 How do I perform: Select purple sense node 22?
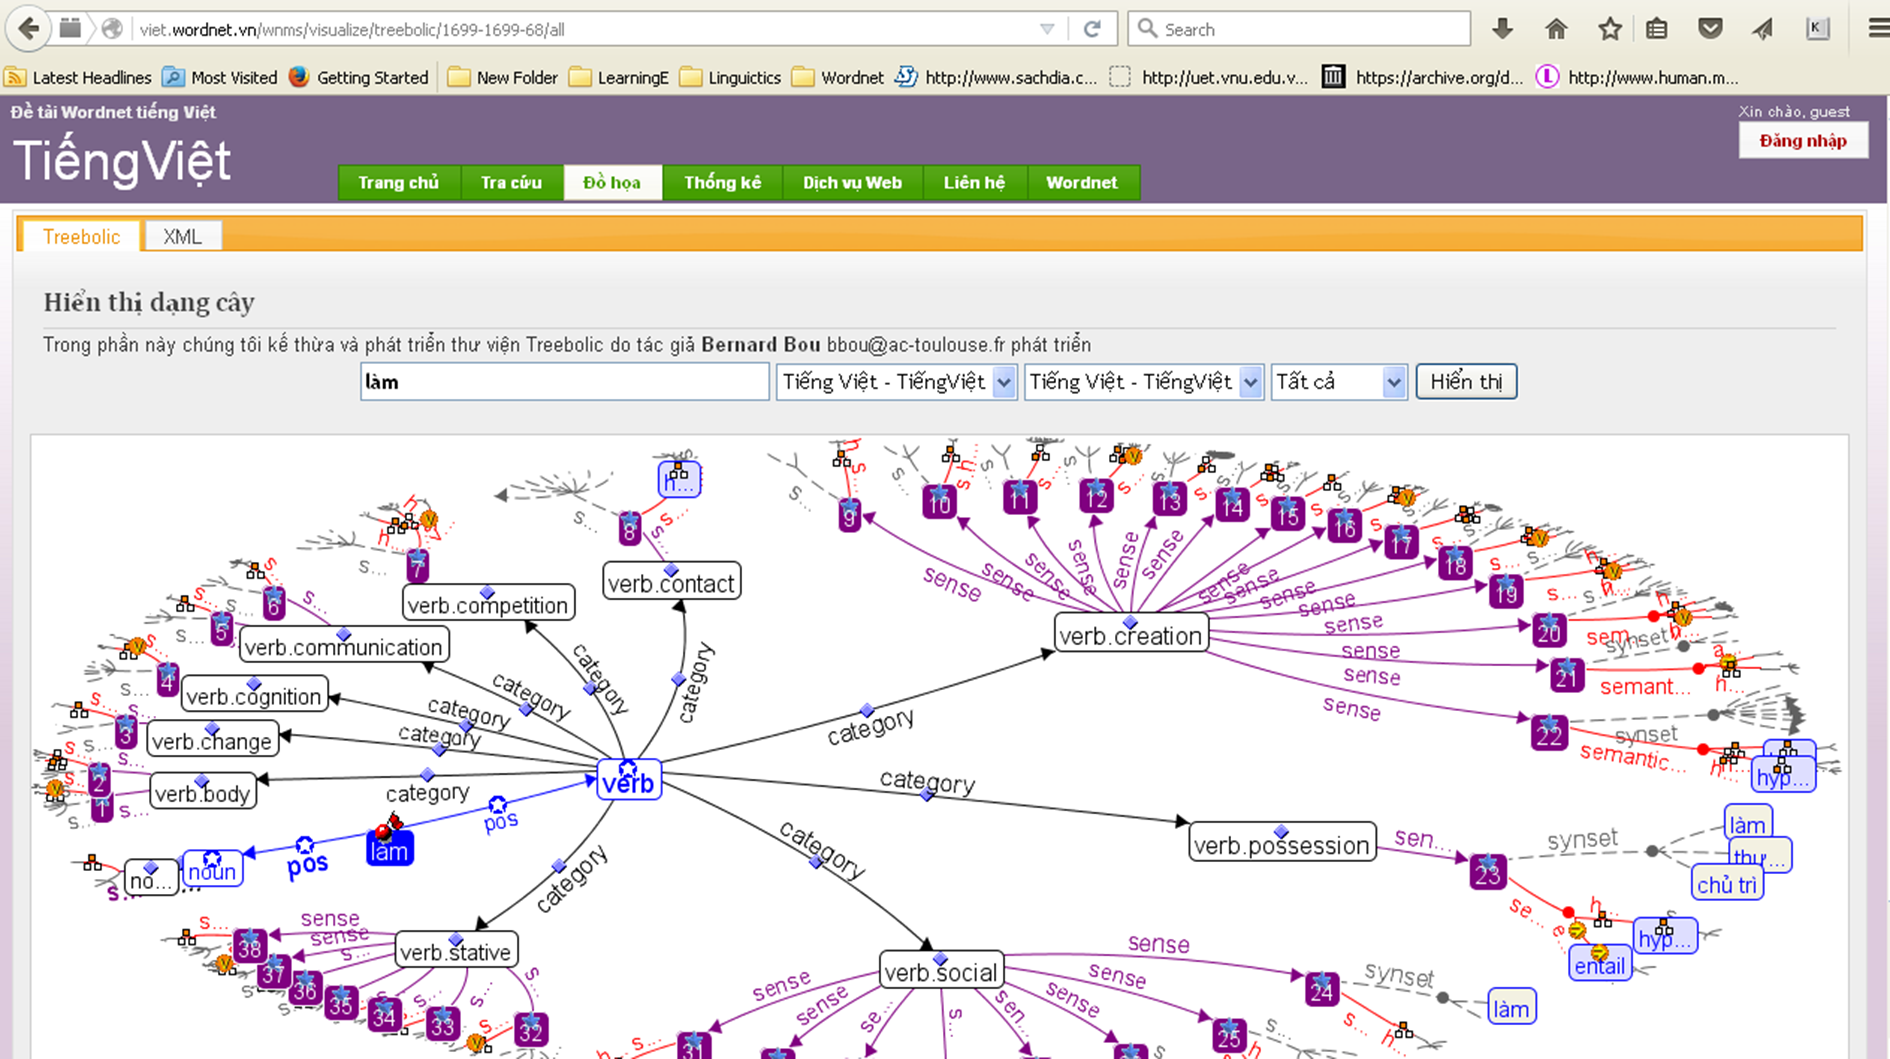[x=1549, y=733]
